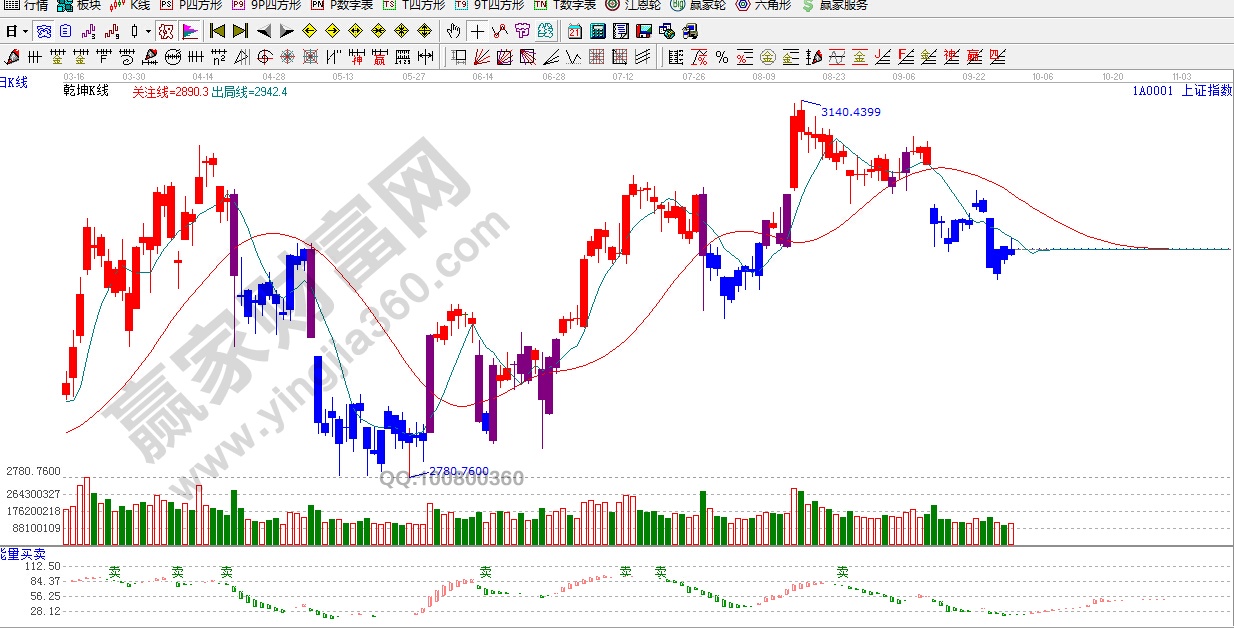Click the 3140.4399 peak price label
This screenshot has width=1234, height=628.
pos(850,111)
